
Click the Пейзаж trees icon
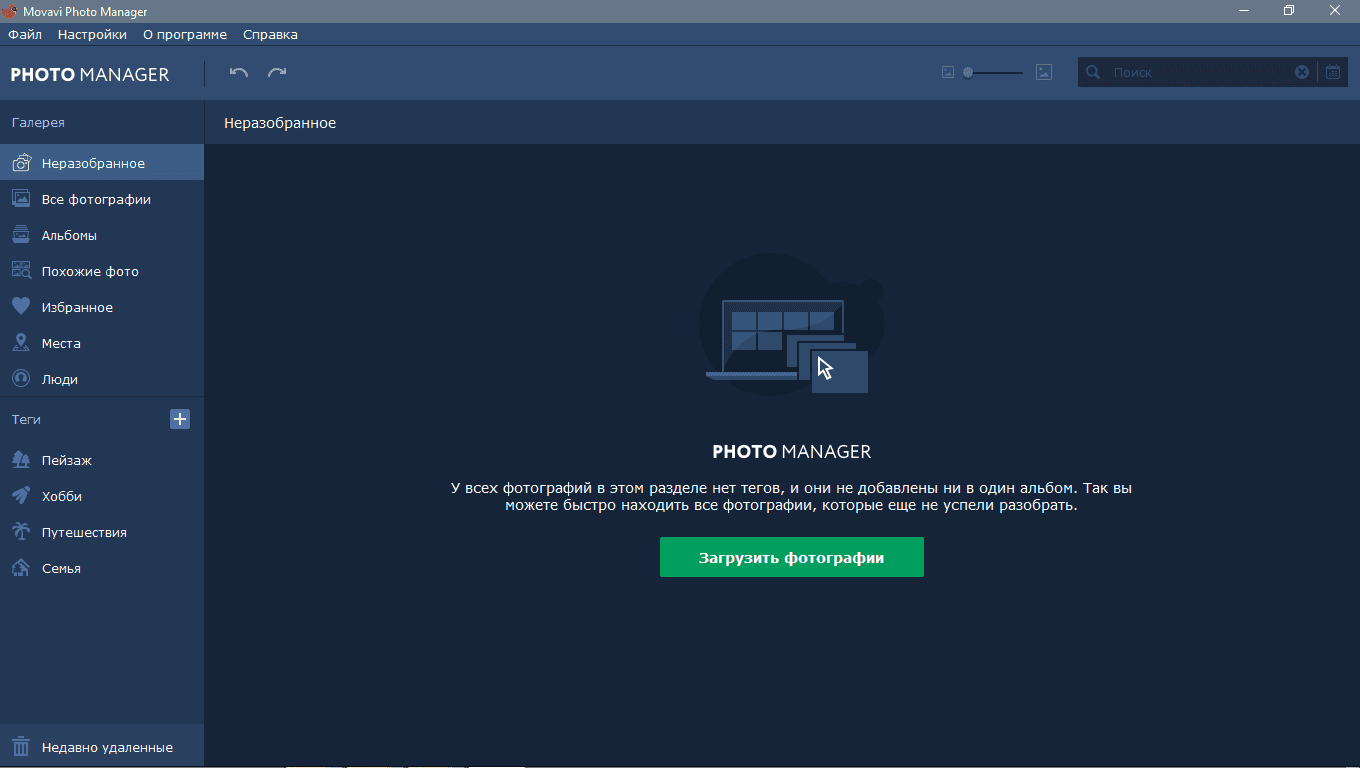tap(21, 460)
